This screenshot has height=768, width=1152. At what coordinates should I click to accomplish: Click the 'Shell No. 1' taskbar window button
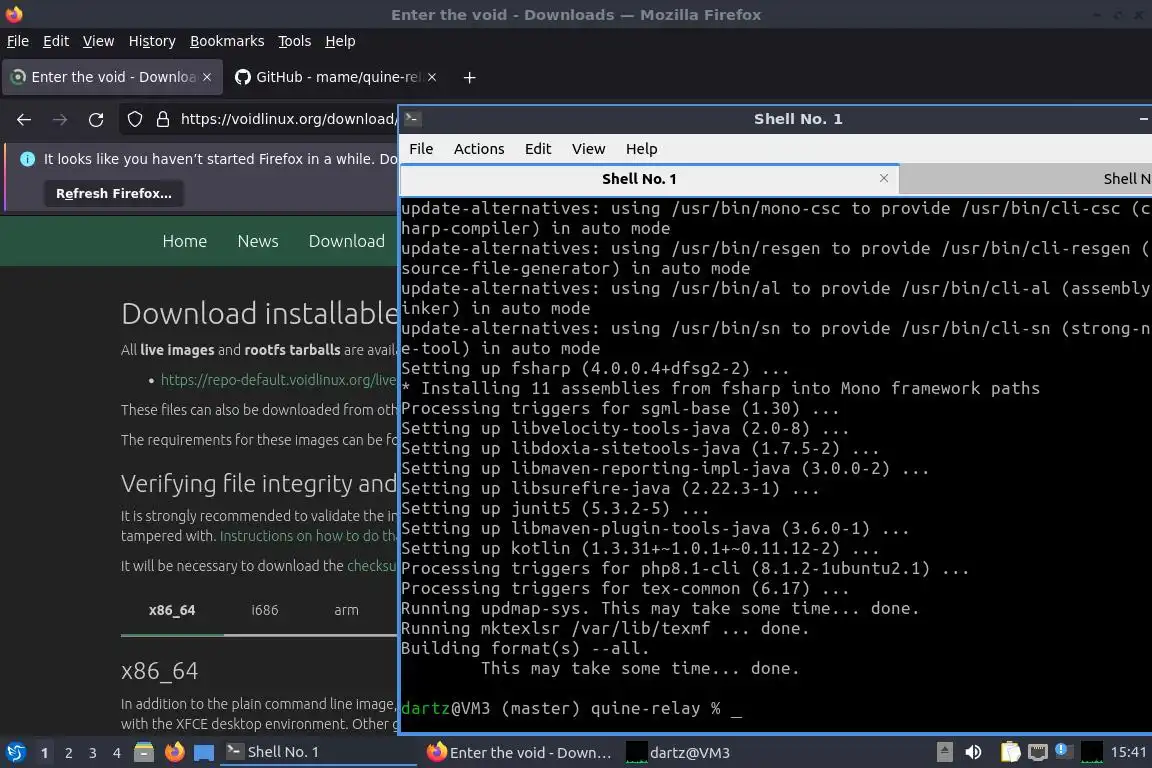click(x=319, y=752)
